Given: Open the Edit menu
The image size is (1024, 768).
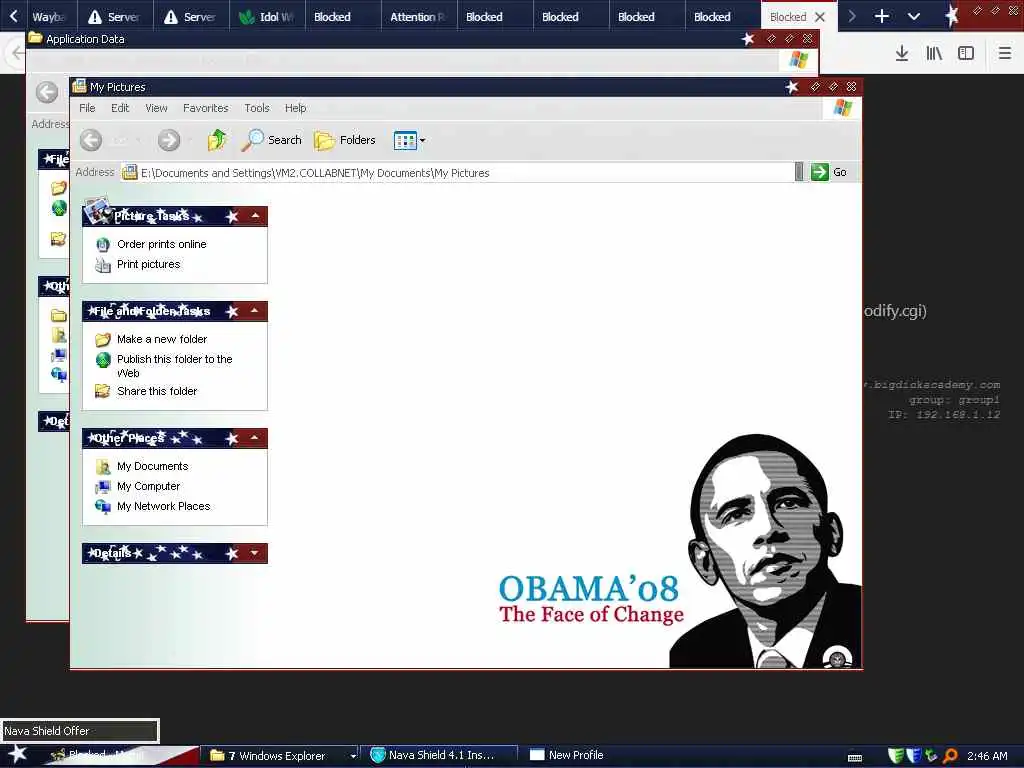Looking at the screenshot, I should pos(120,108).
